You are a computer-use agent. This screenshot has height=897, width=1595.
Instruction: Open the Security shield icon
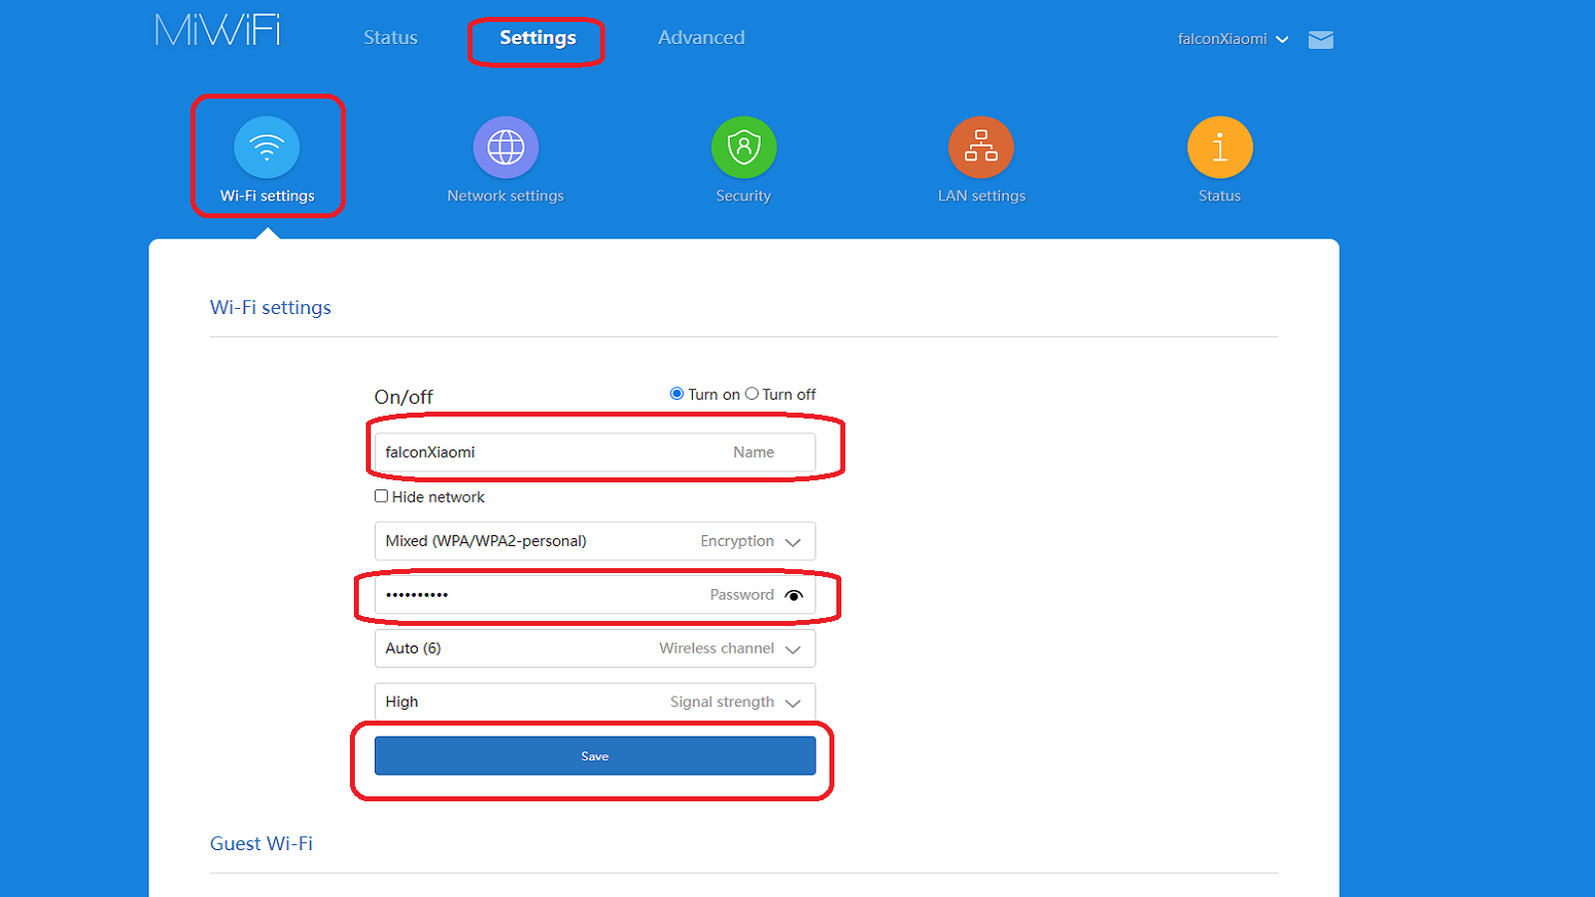coord(743,148)
